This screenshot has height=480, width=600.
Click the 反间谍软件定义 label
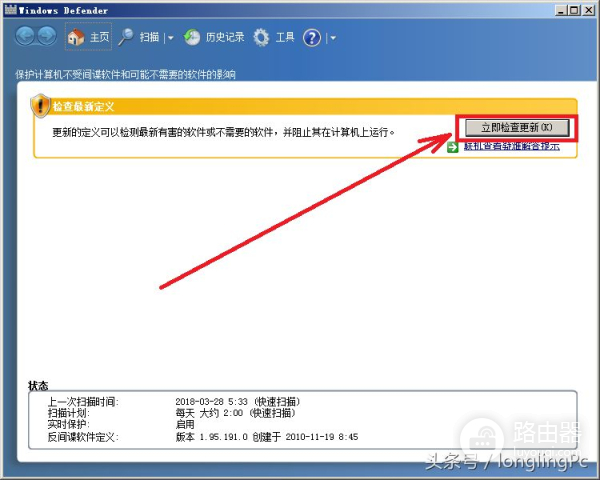click(83, 437)
